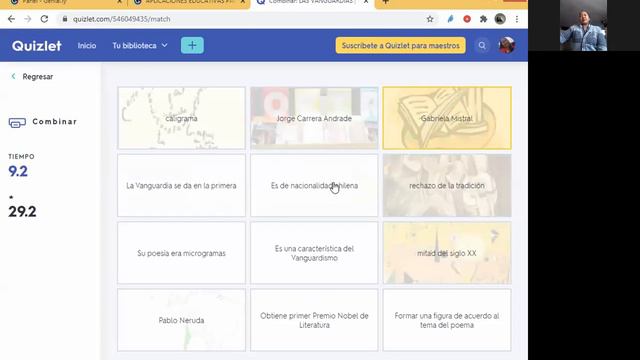Select the Jorge Carrera Andrade card

click(x=314, y=118)
